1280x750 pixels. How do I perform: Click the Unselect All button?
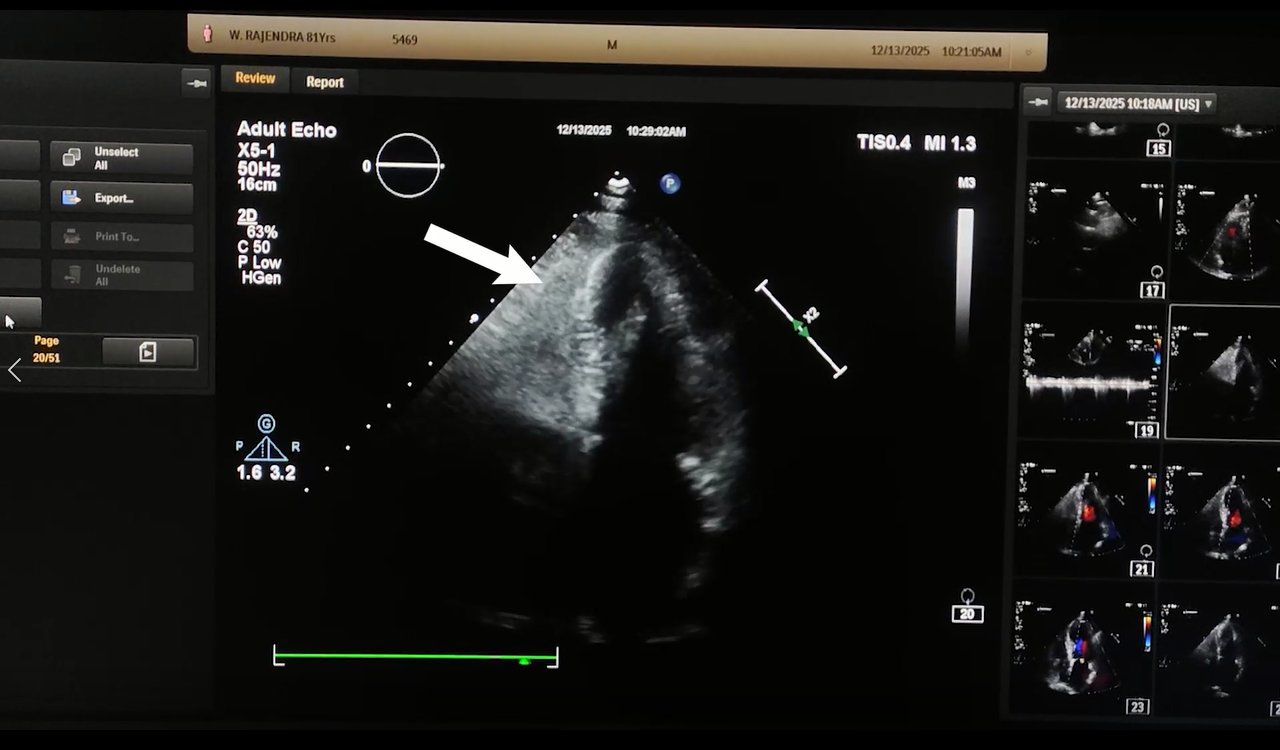click(x=122, y=158)
